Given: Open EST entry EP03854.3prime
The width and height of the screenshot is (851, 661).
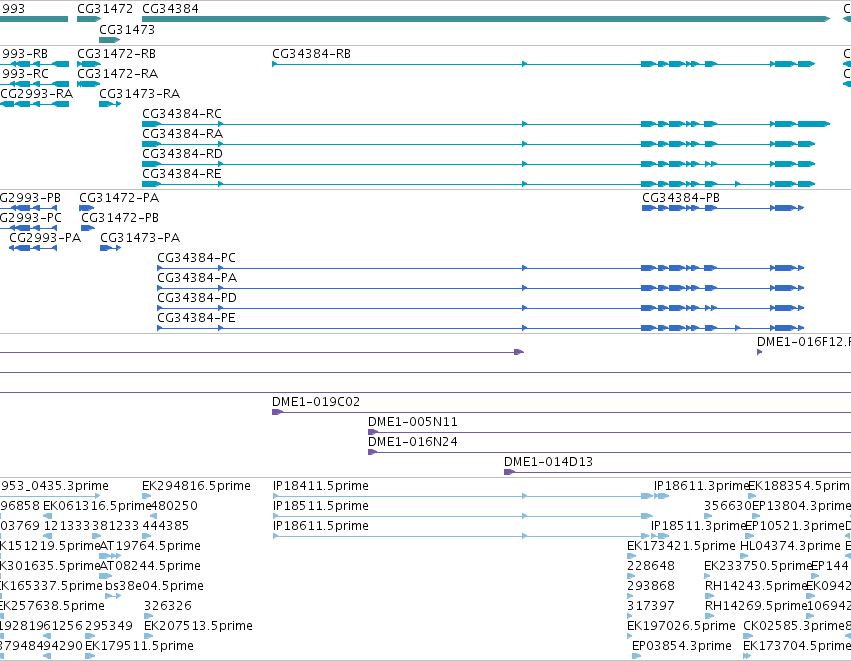Looking at the screenshot, I should pyautogui.click(x=682, y=647).
